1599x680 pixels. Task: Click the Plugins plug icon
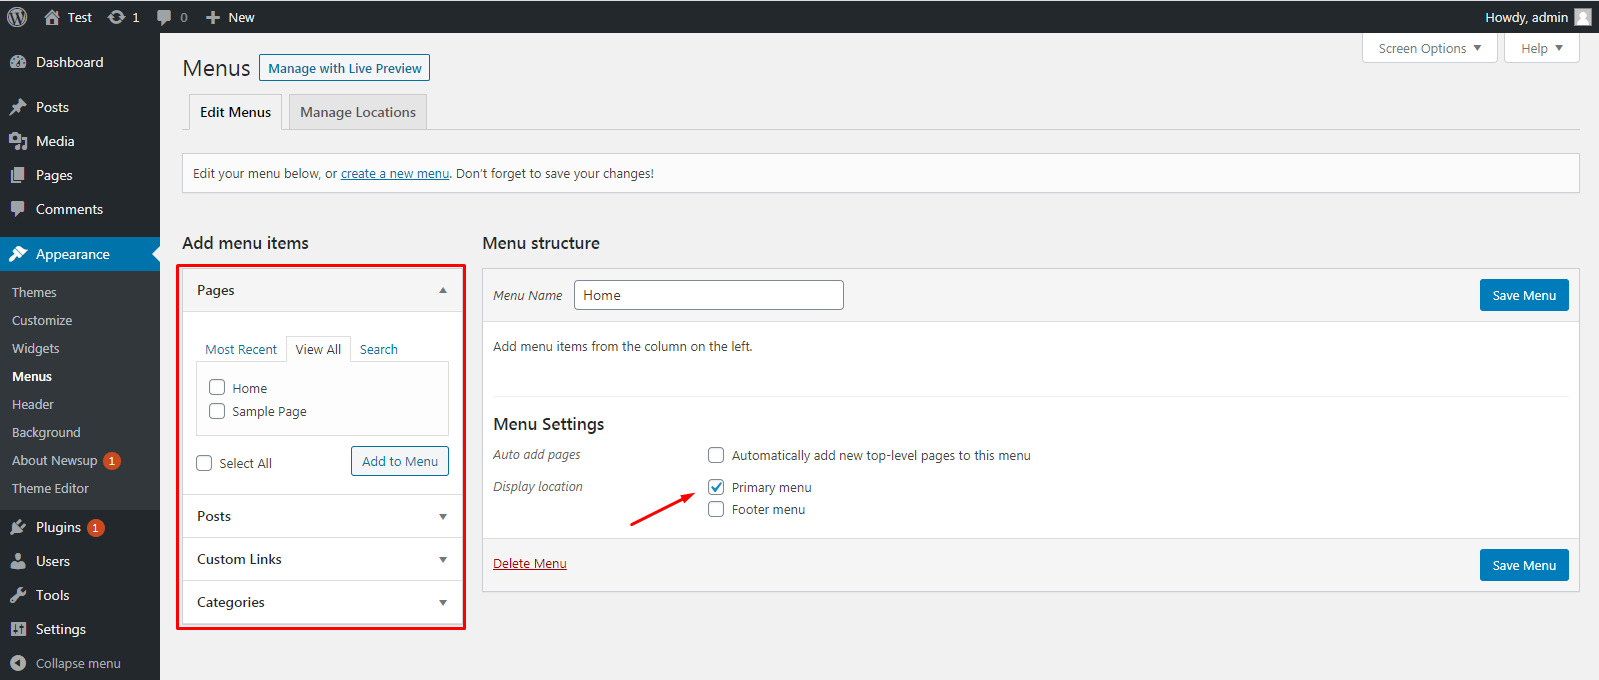18,527
